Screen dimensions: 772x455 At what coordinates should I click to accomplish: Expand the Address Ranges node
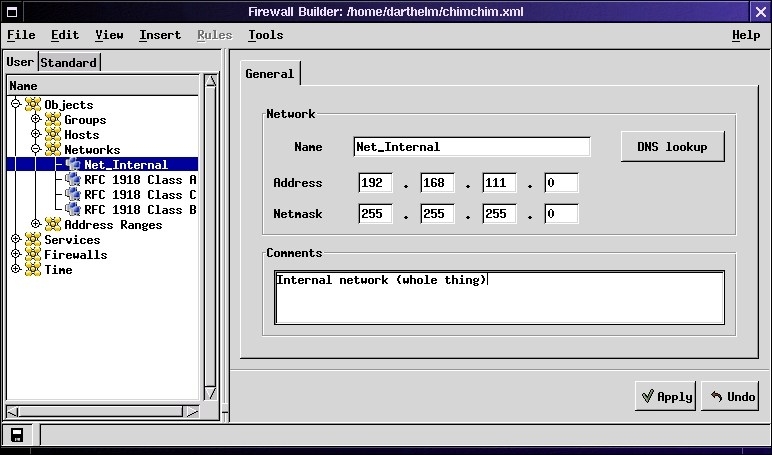(36, 225)
